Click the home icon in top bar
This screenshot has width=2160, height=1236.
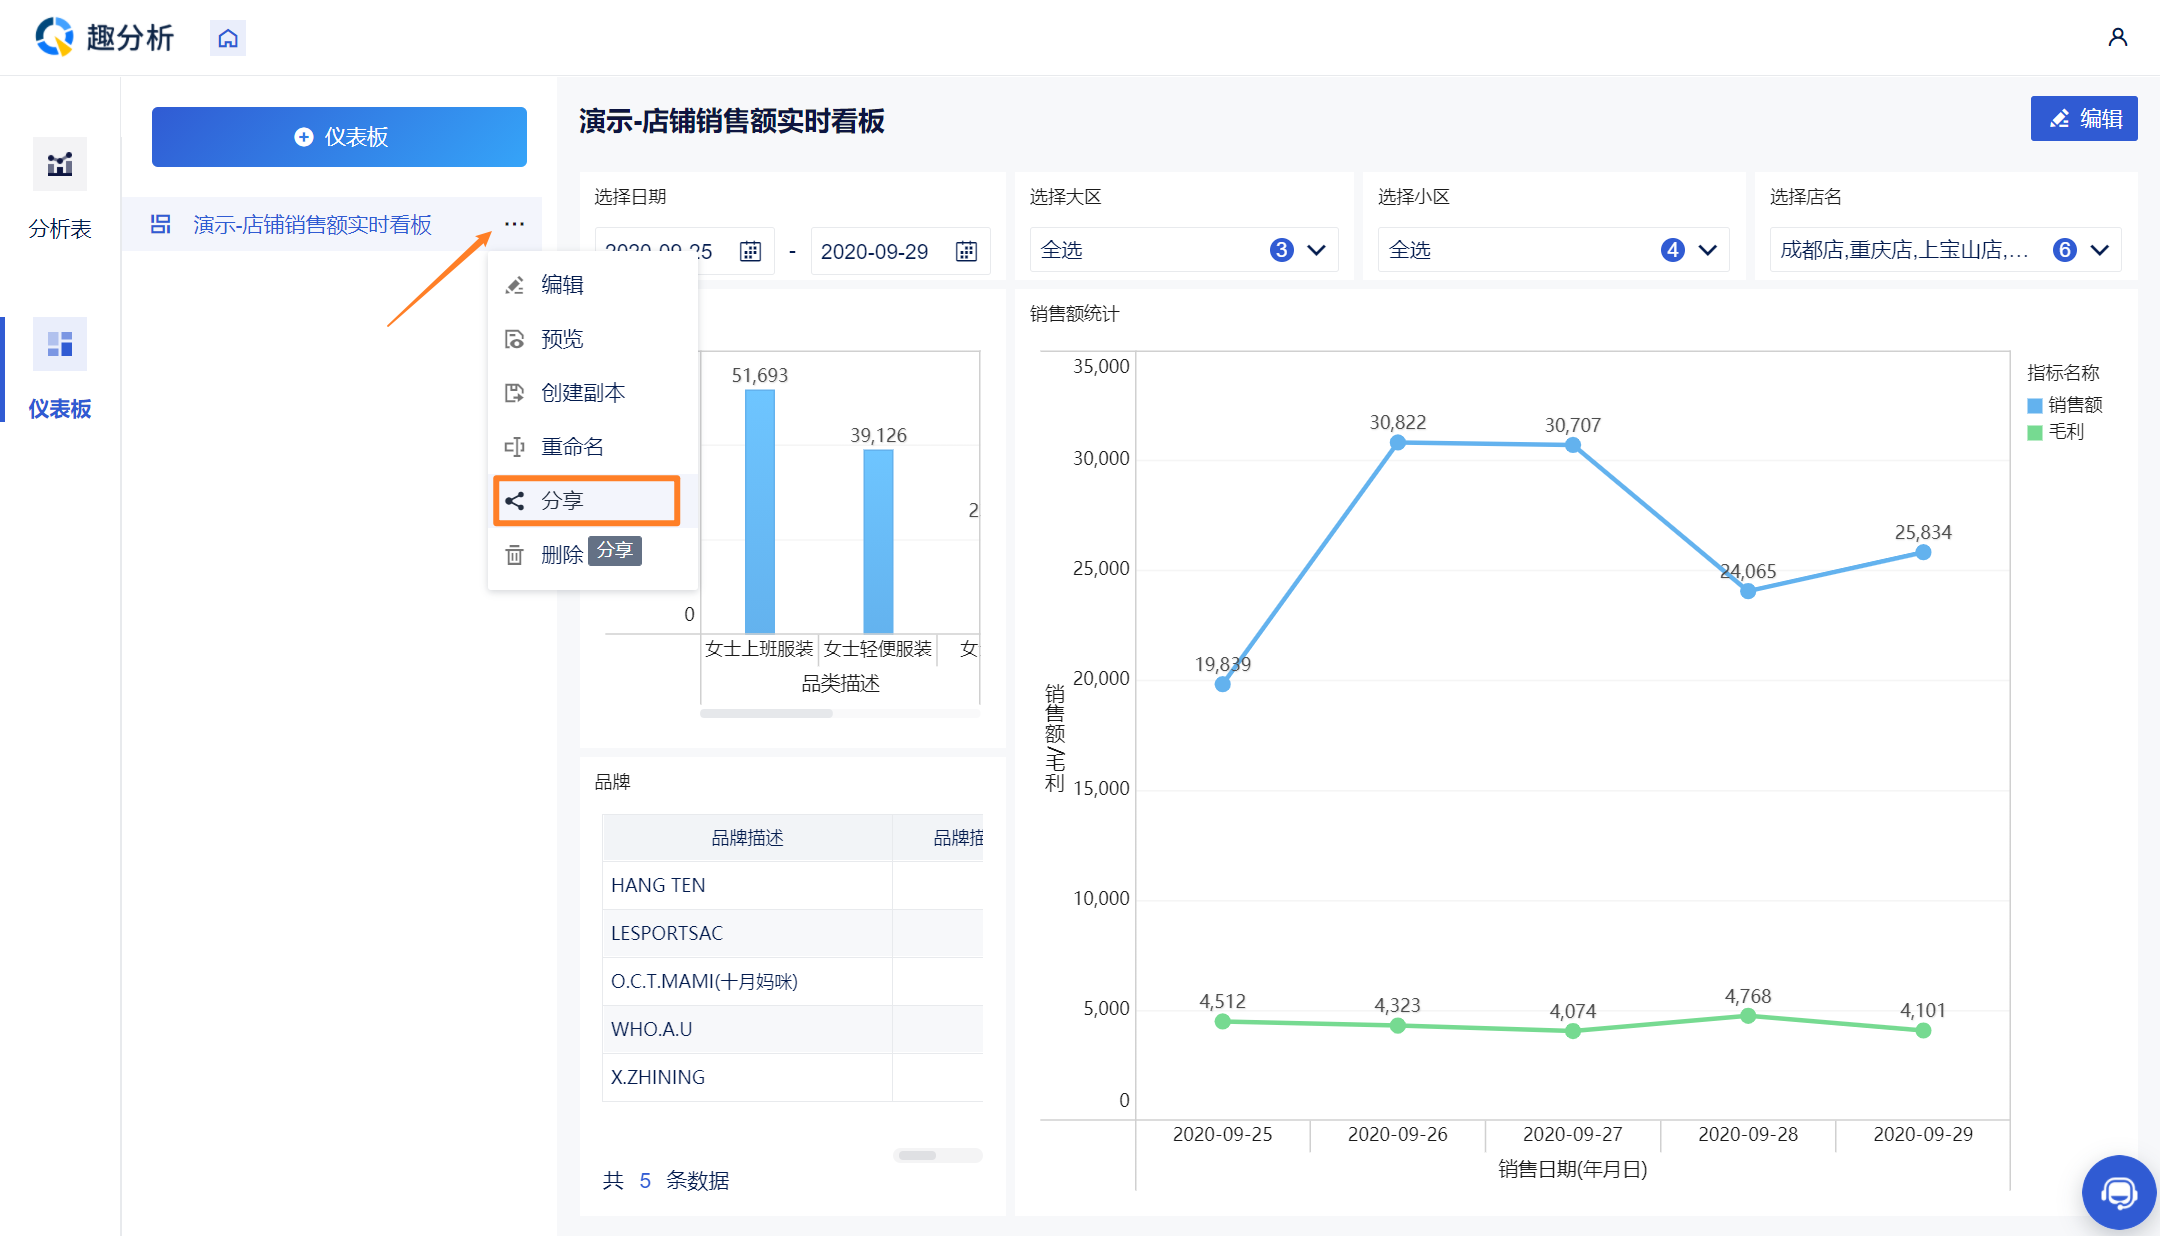coord(228,38)
